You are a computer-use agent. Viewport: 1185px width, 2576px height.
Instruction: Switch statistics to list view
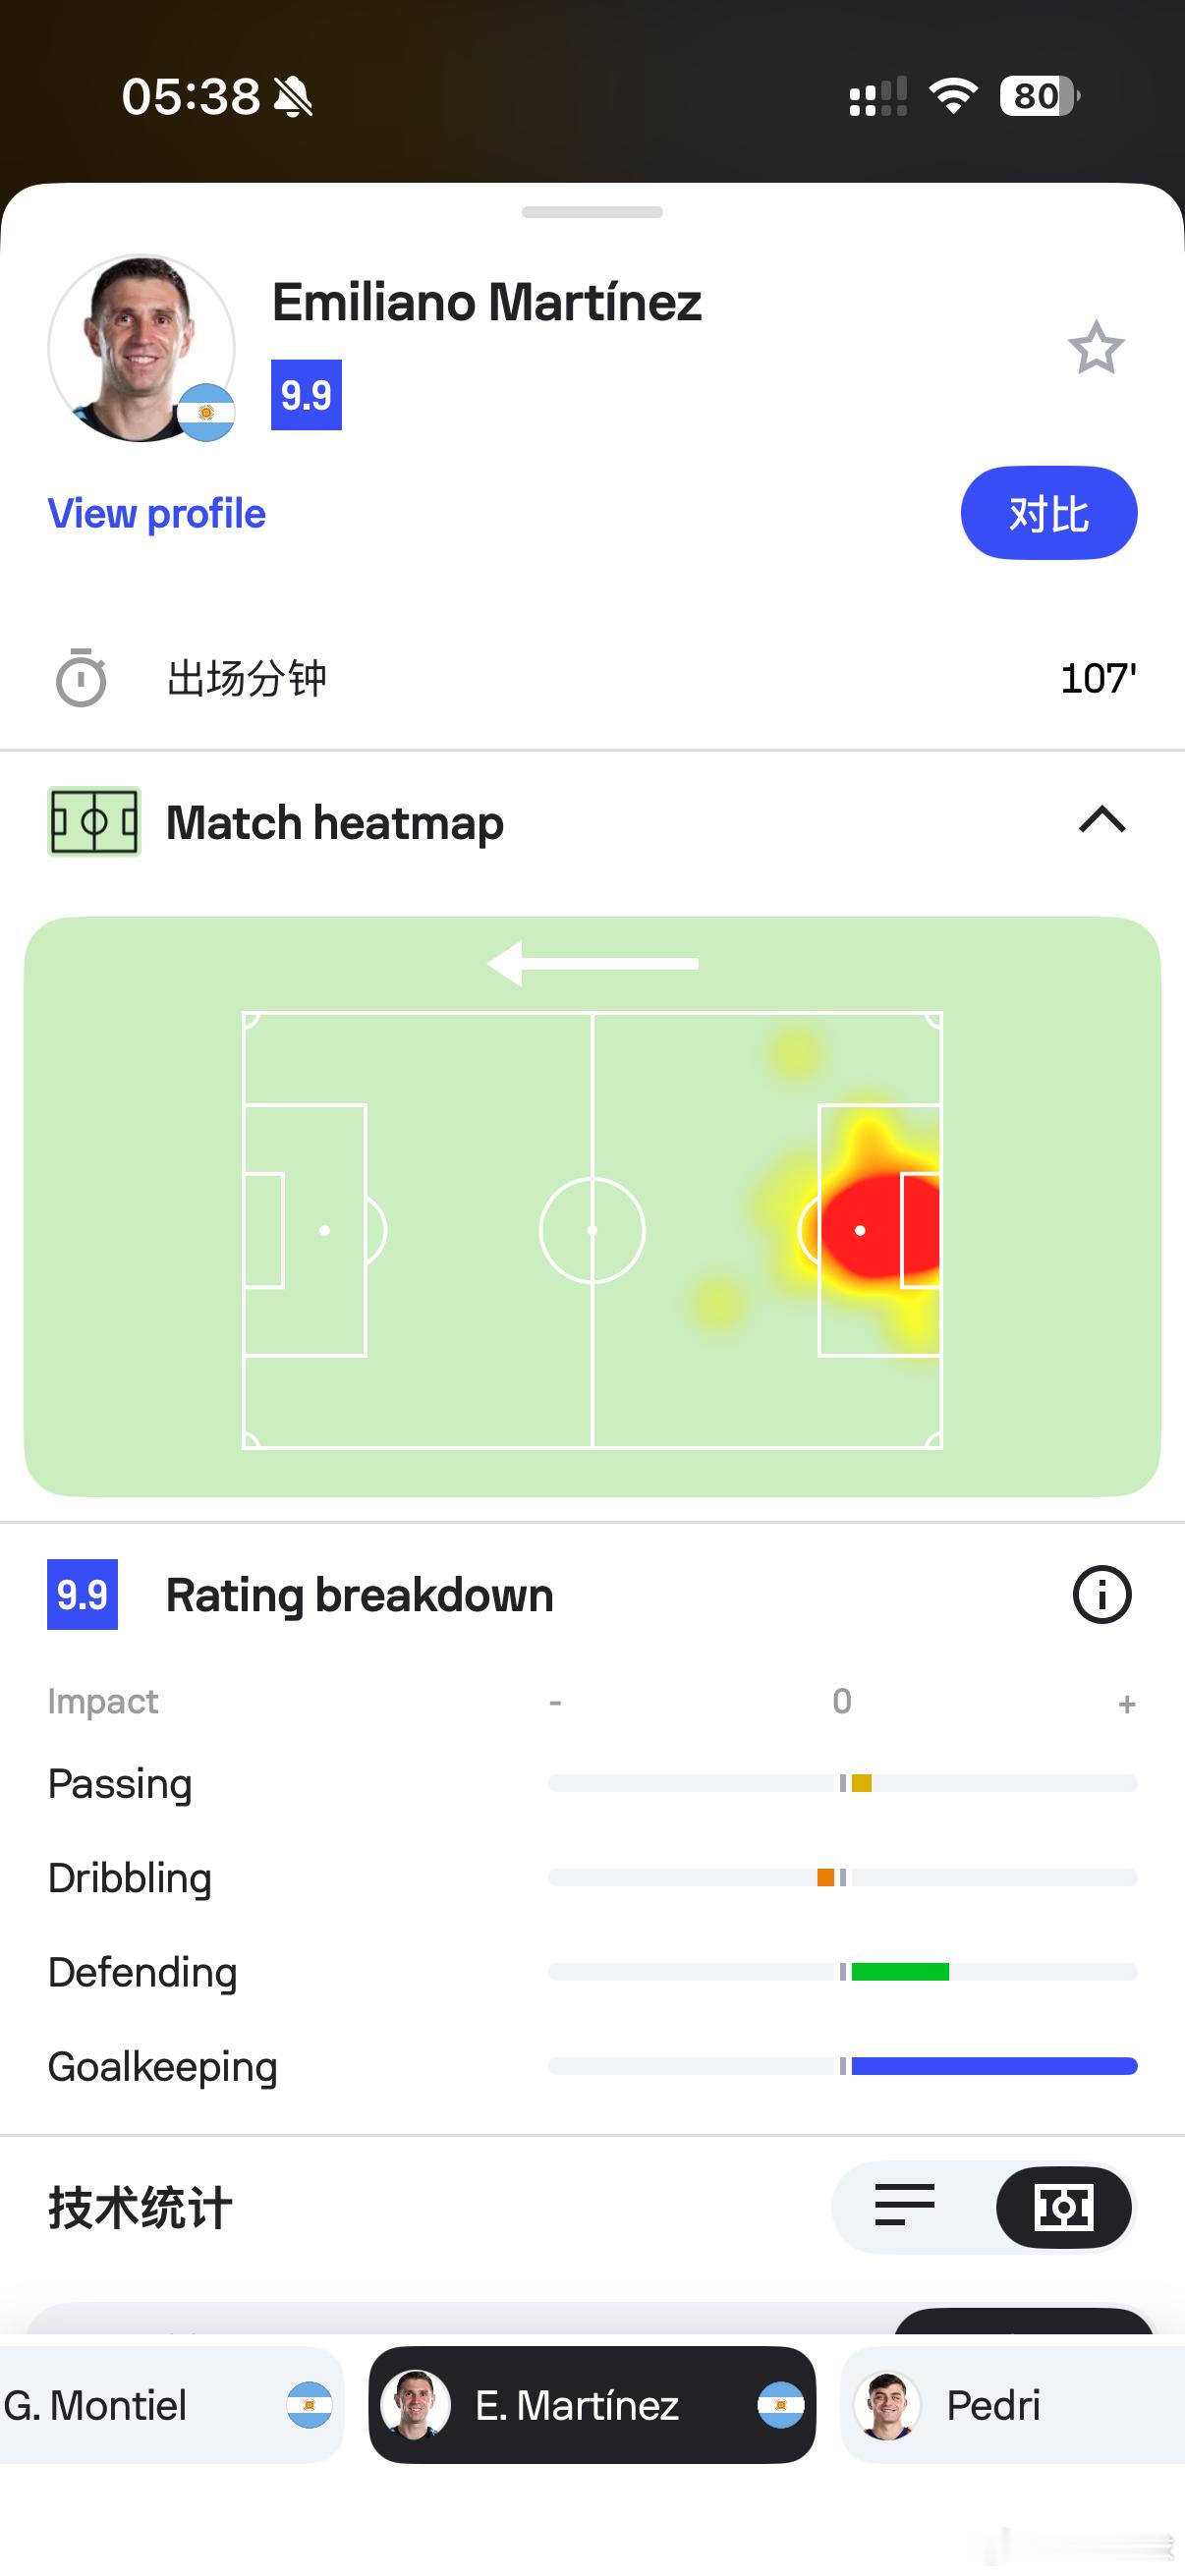click(904, 2206)
